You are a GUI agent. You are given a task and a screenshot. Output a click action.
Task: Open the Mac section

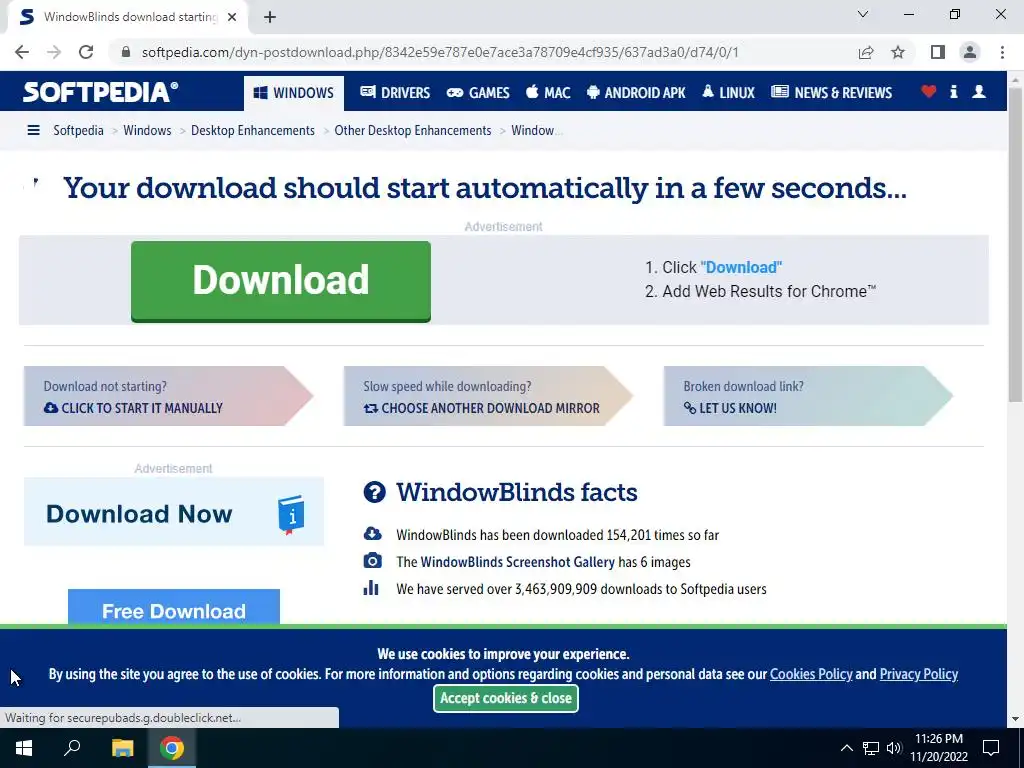coord(548,93)
